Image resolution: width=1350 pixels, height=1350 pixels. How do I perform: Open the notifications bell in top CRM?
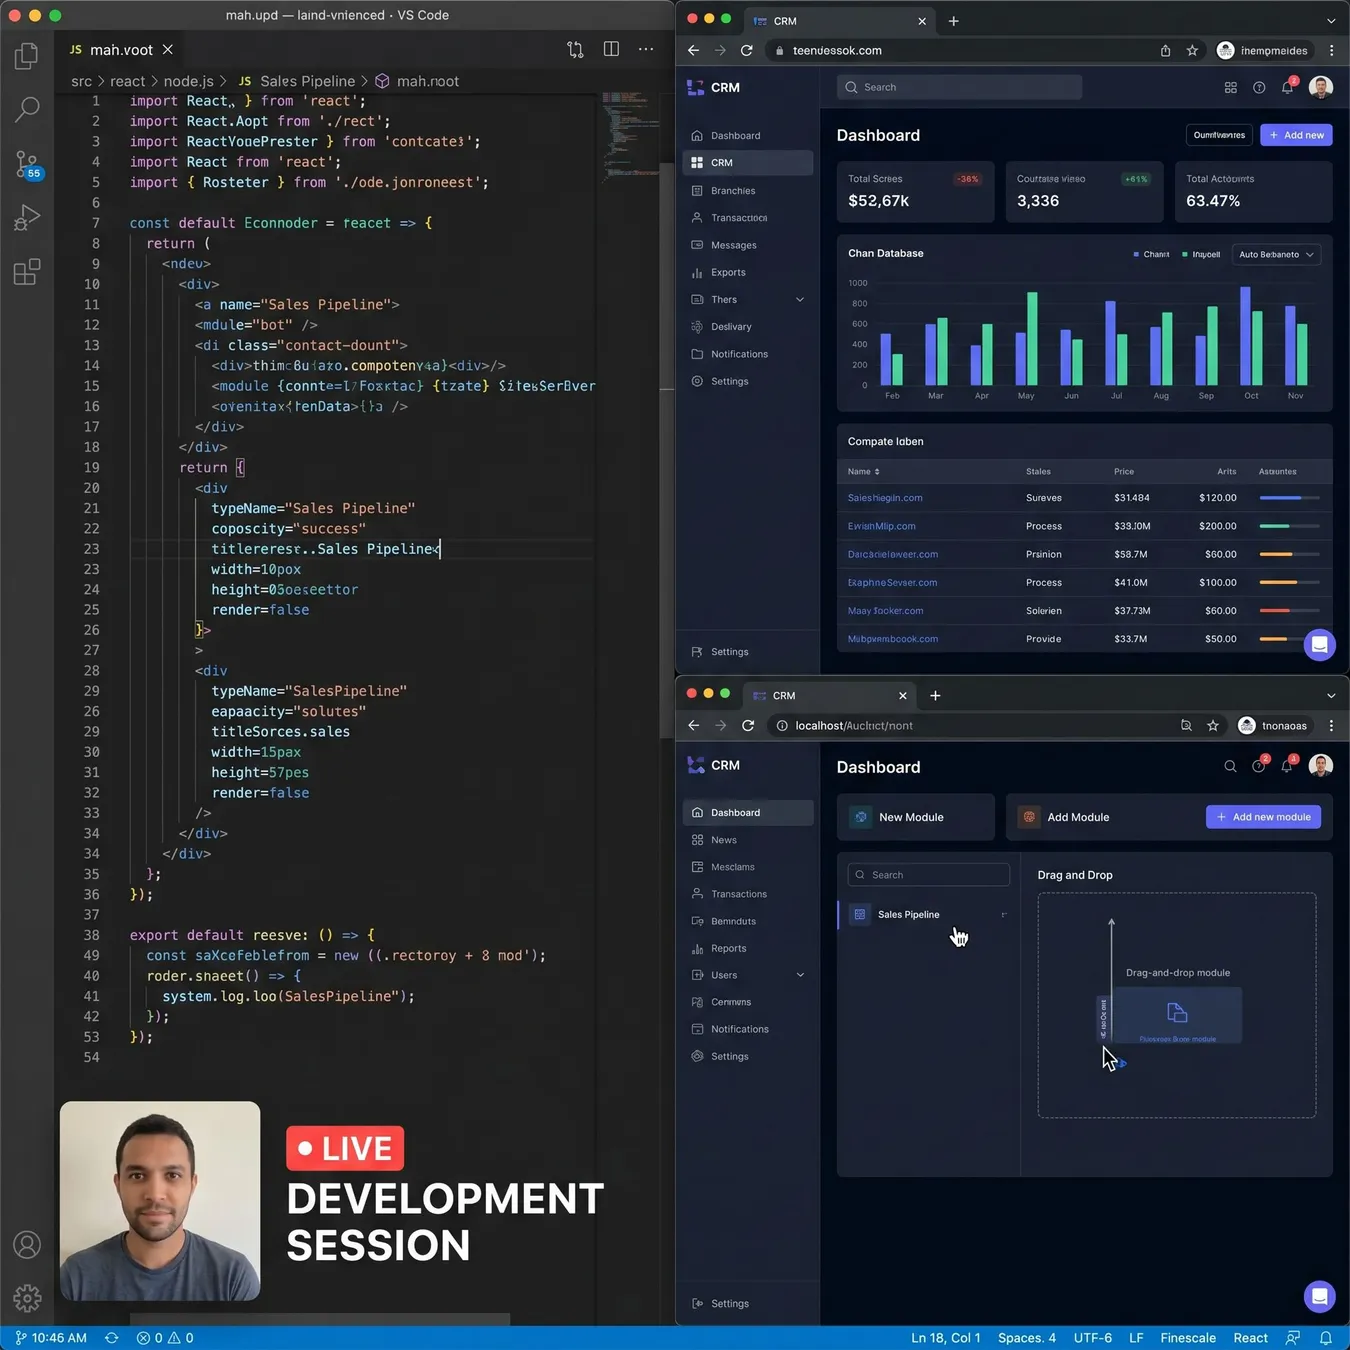[x=1288, y=87]
